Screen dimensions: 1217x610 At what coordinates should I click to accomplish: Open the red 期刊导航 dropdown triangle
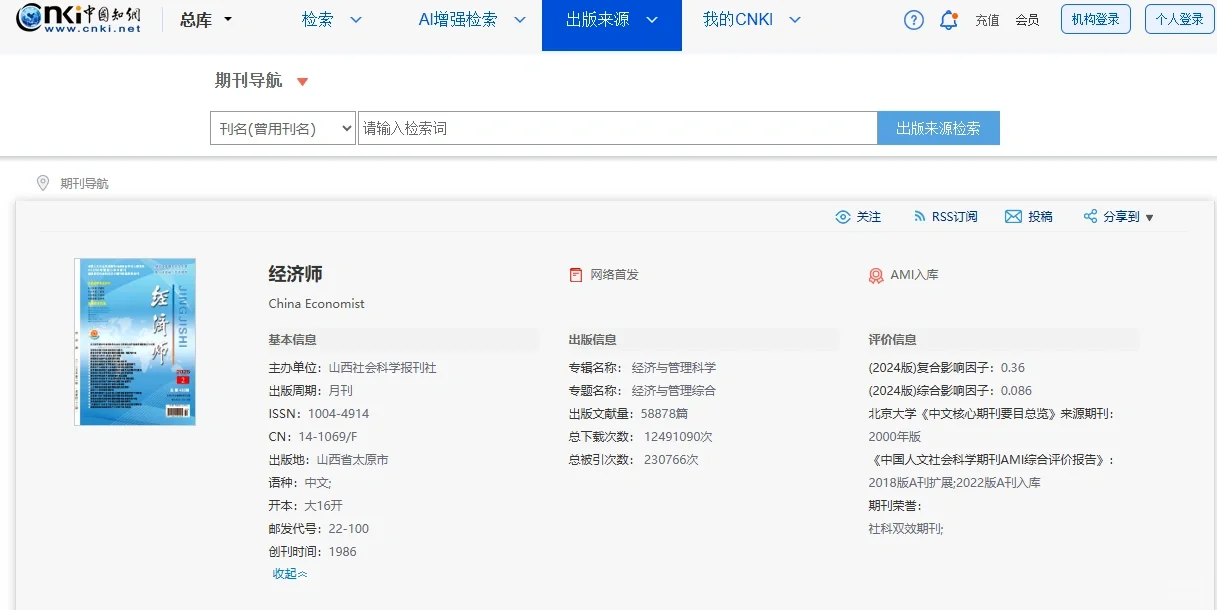(x=303, y=82)
